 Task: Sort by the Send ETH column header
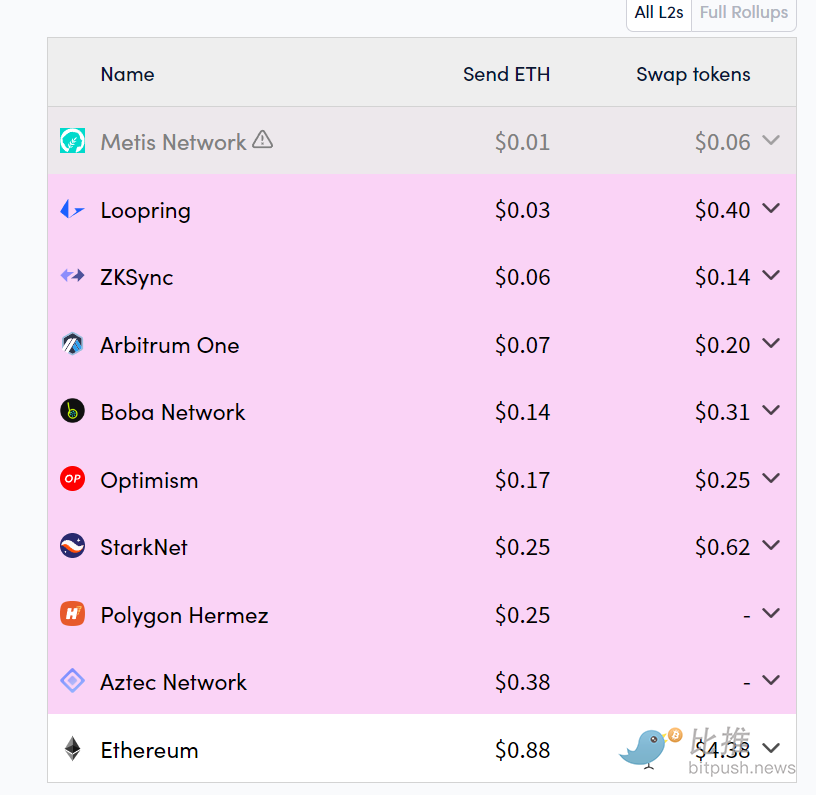point(506,74)
